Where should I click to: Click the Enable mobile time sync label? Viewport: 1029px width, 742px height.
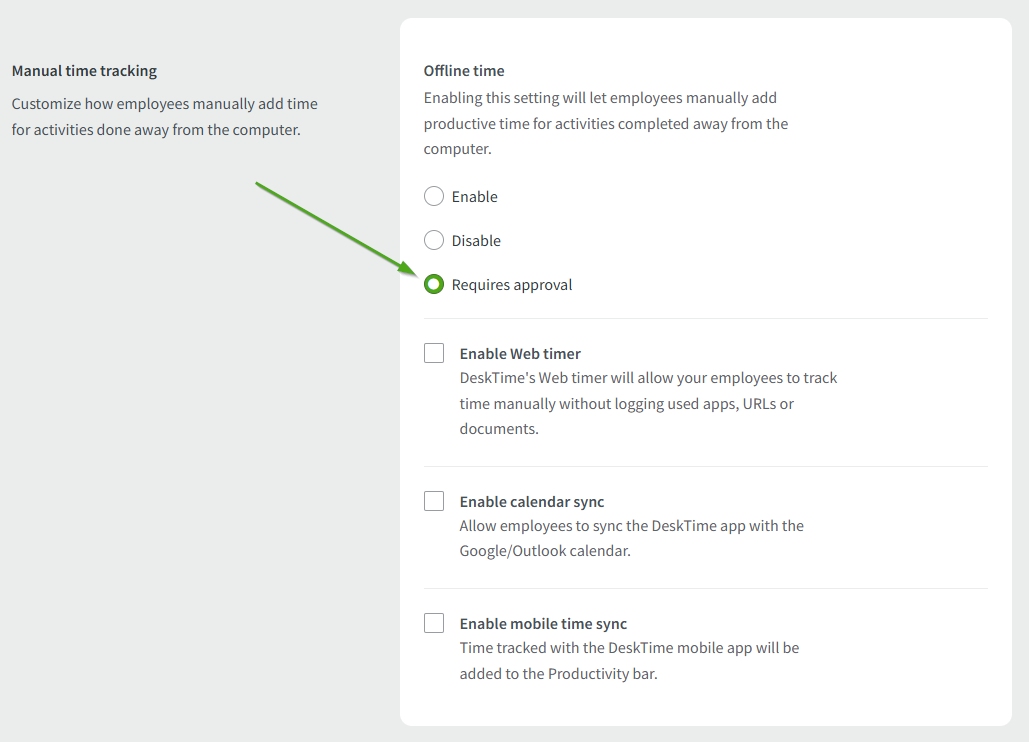(543, 623)
